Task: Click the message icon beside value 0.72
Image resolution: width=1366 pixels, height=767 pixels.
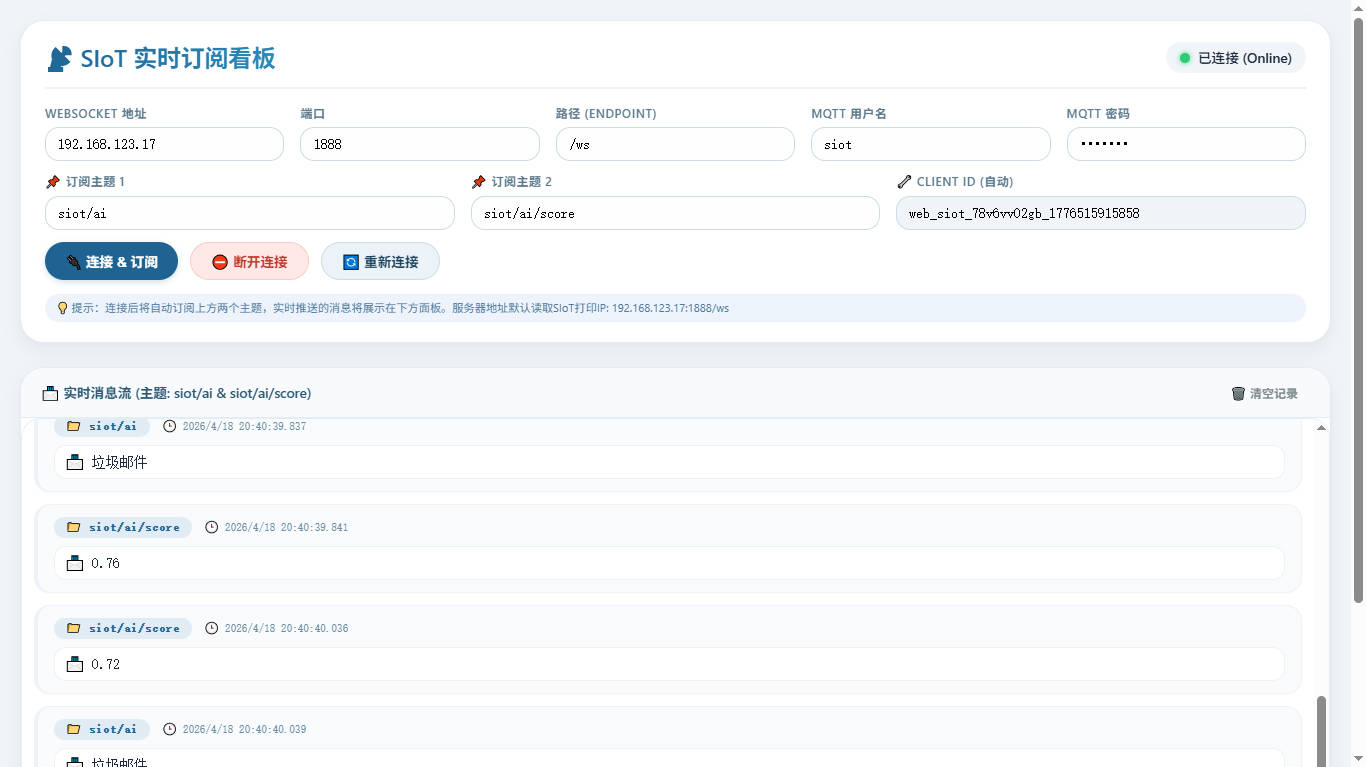Action: pyautogui.click(x=75, y=664)
